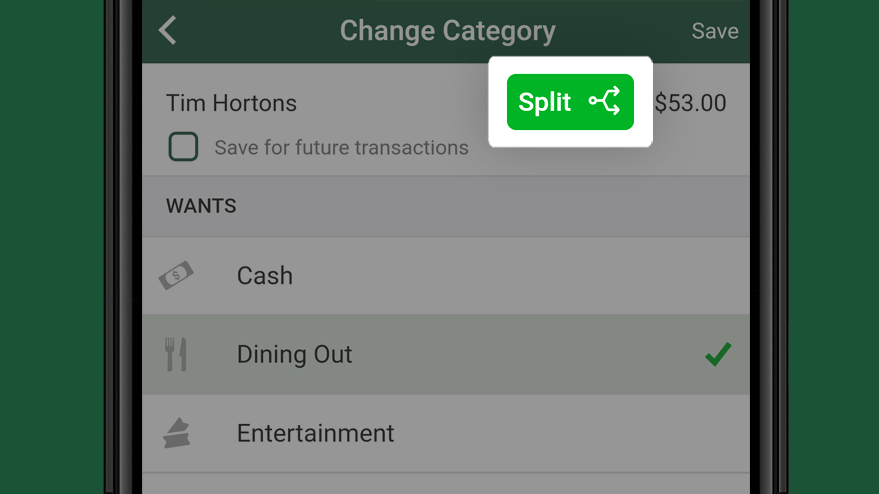Tap the Tim Hortons merchant name
The width and height of the screenshot is (879, 494).
[x=231, y=103]
